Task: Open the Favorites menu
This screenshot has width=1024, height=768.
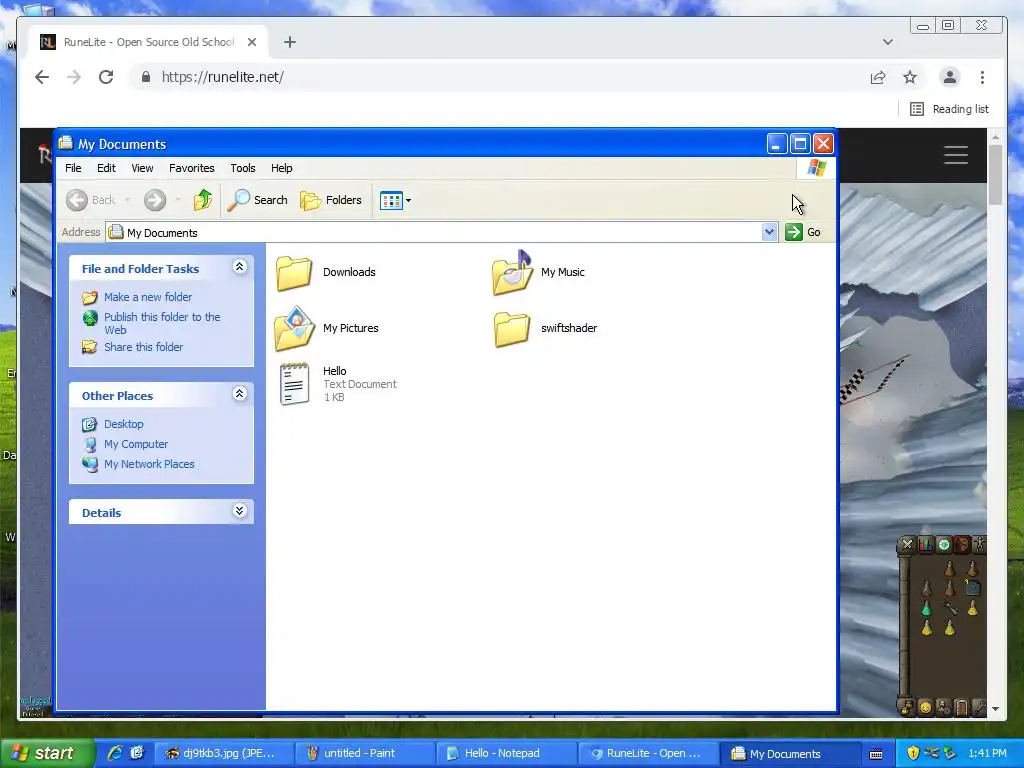Action: (191, 168)
